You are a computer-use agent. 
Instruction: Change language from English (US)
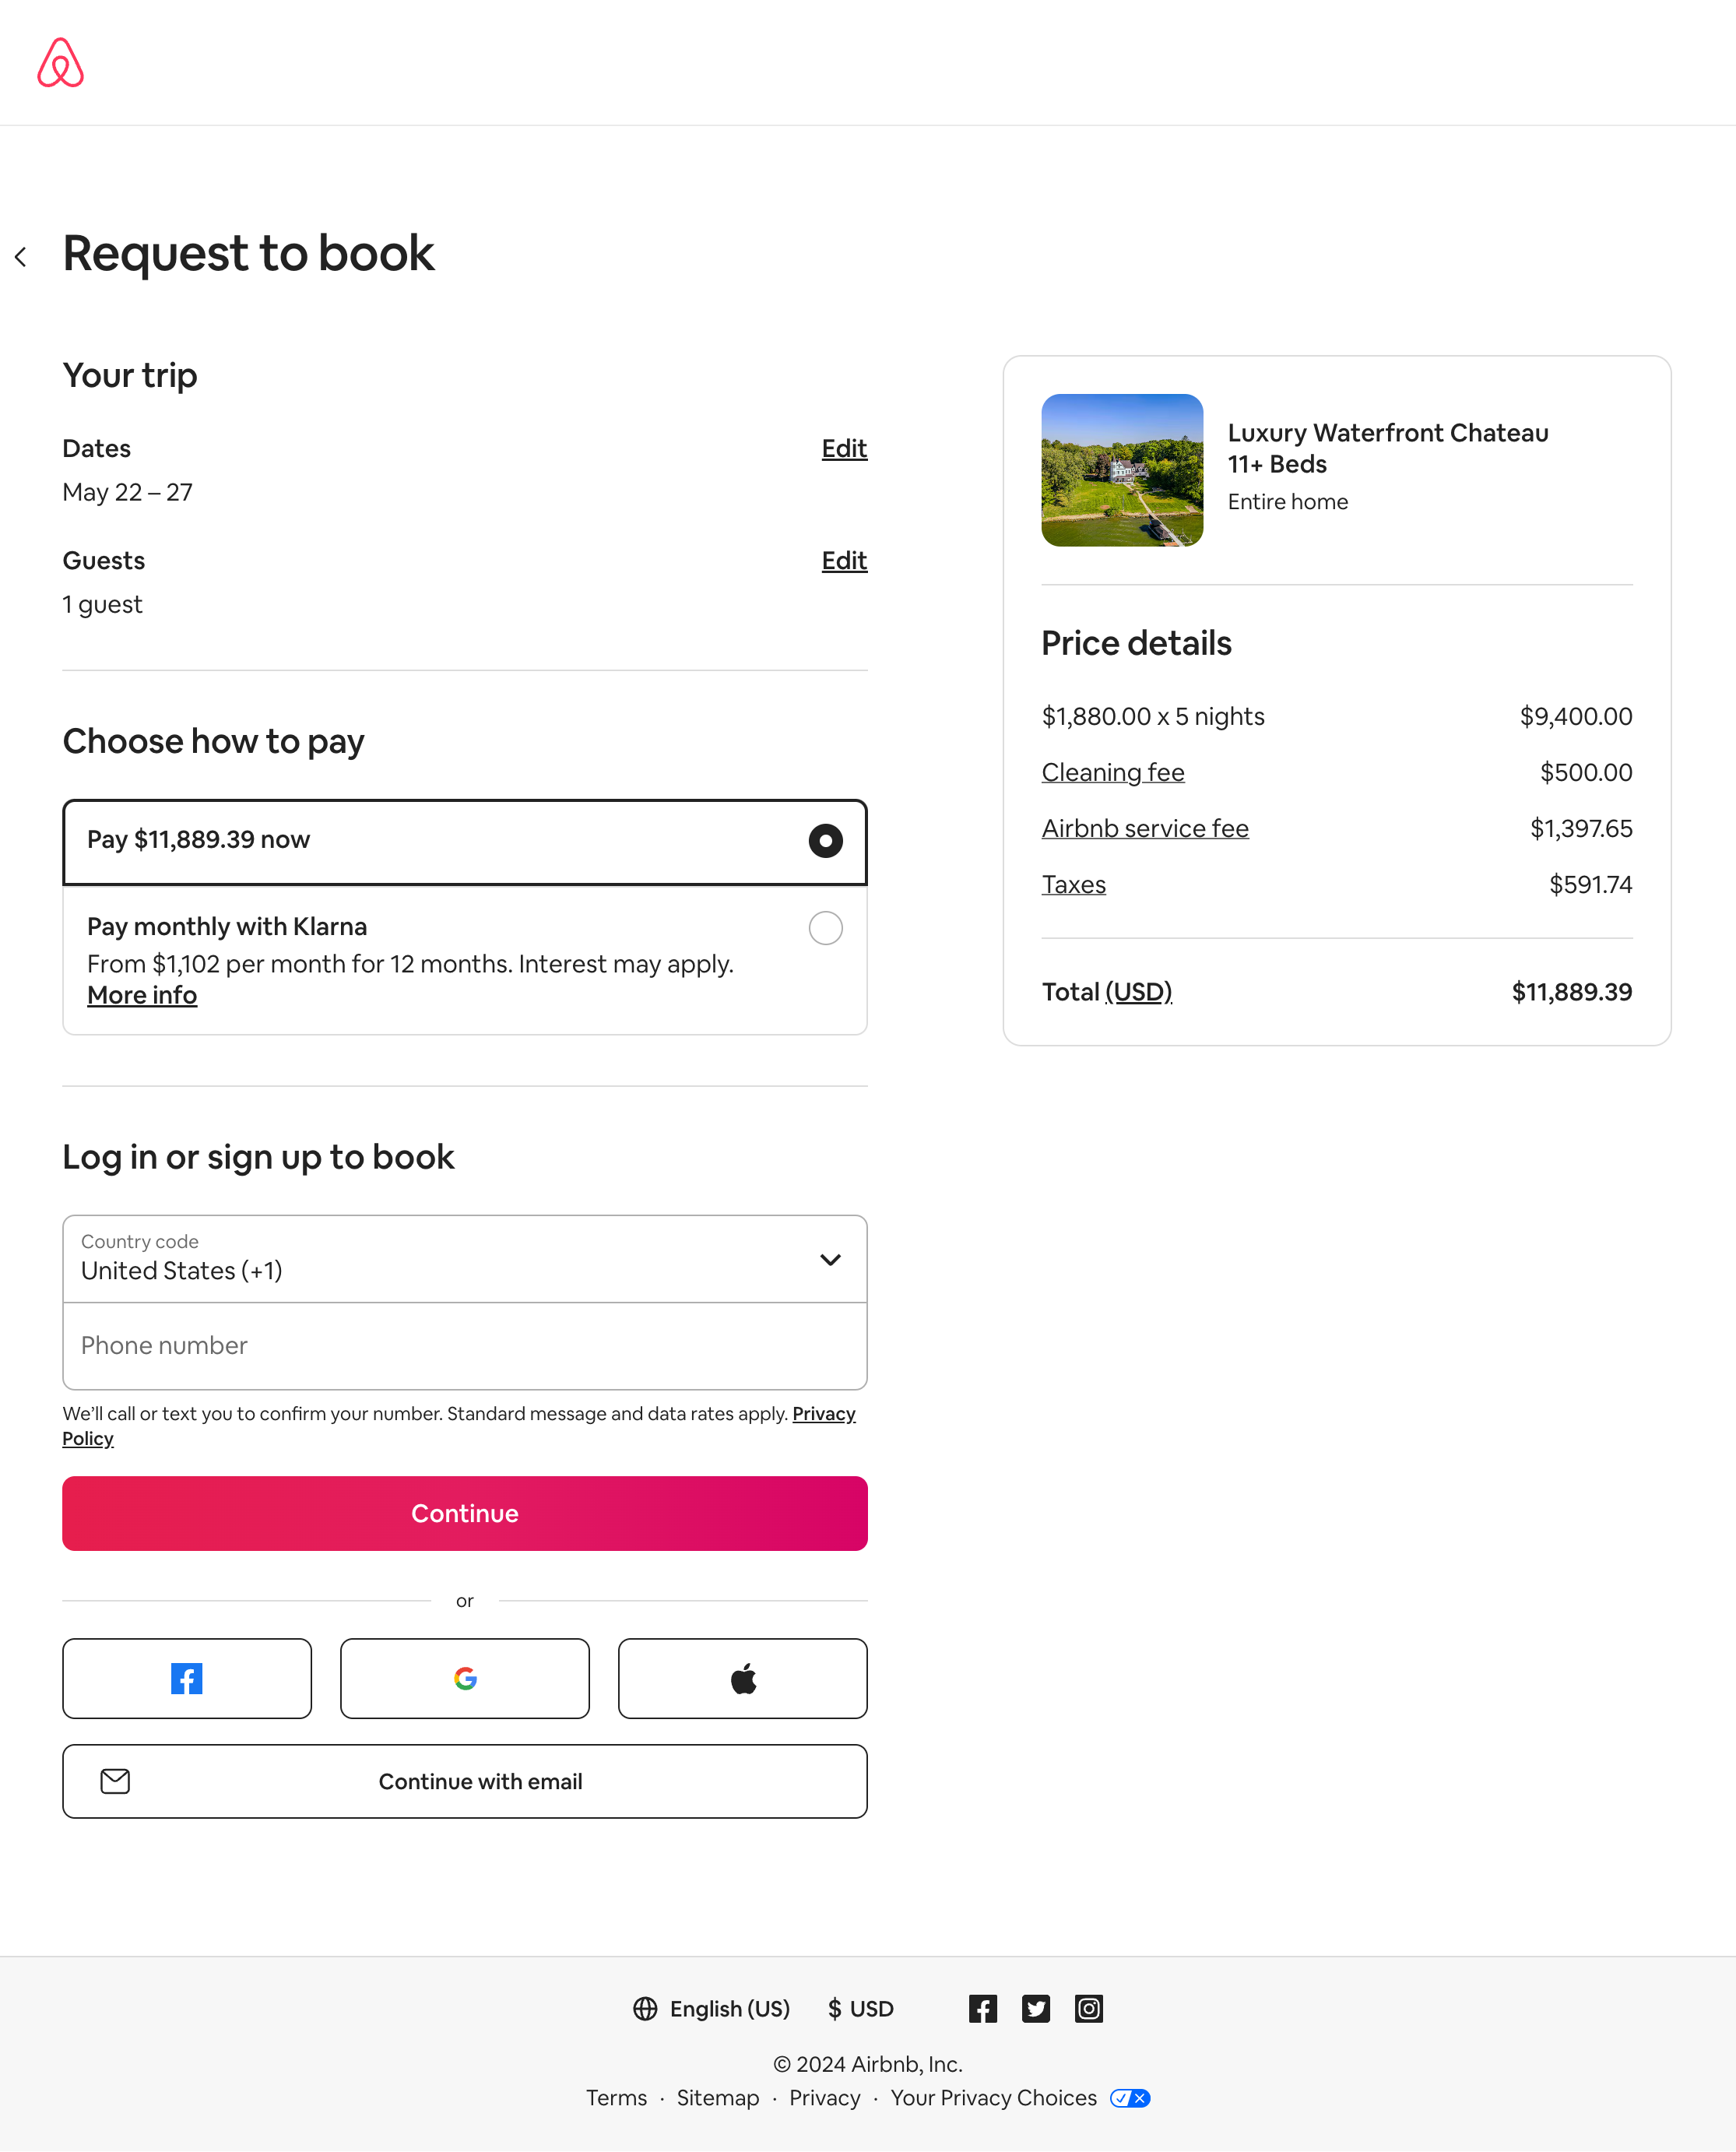[x=712, y=2008]
